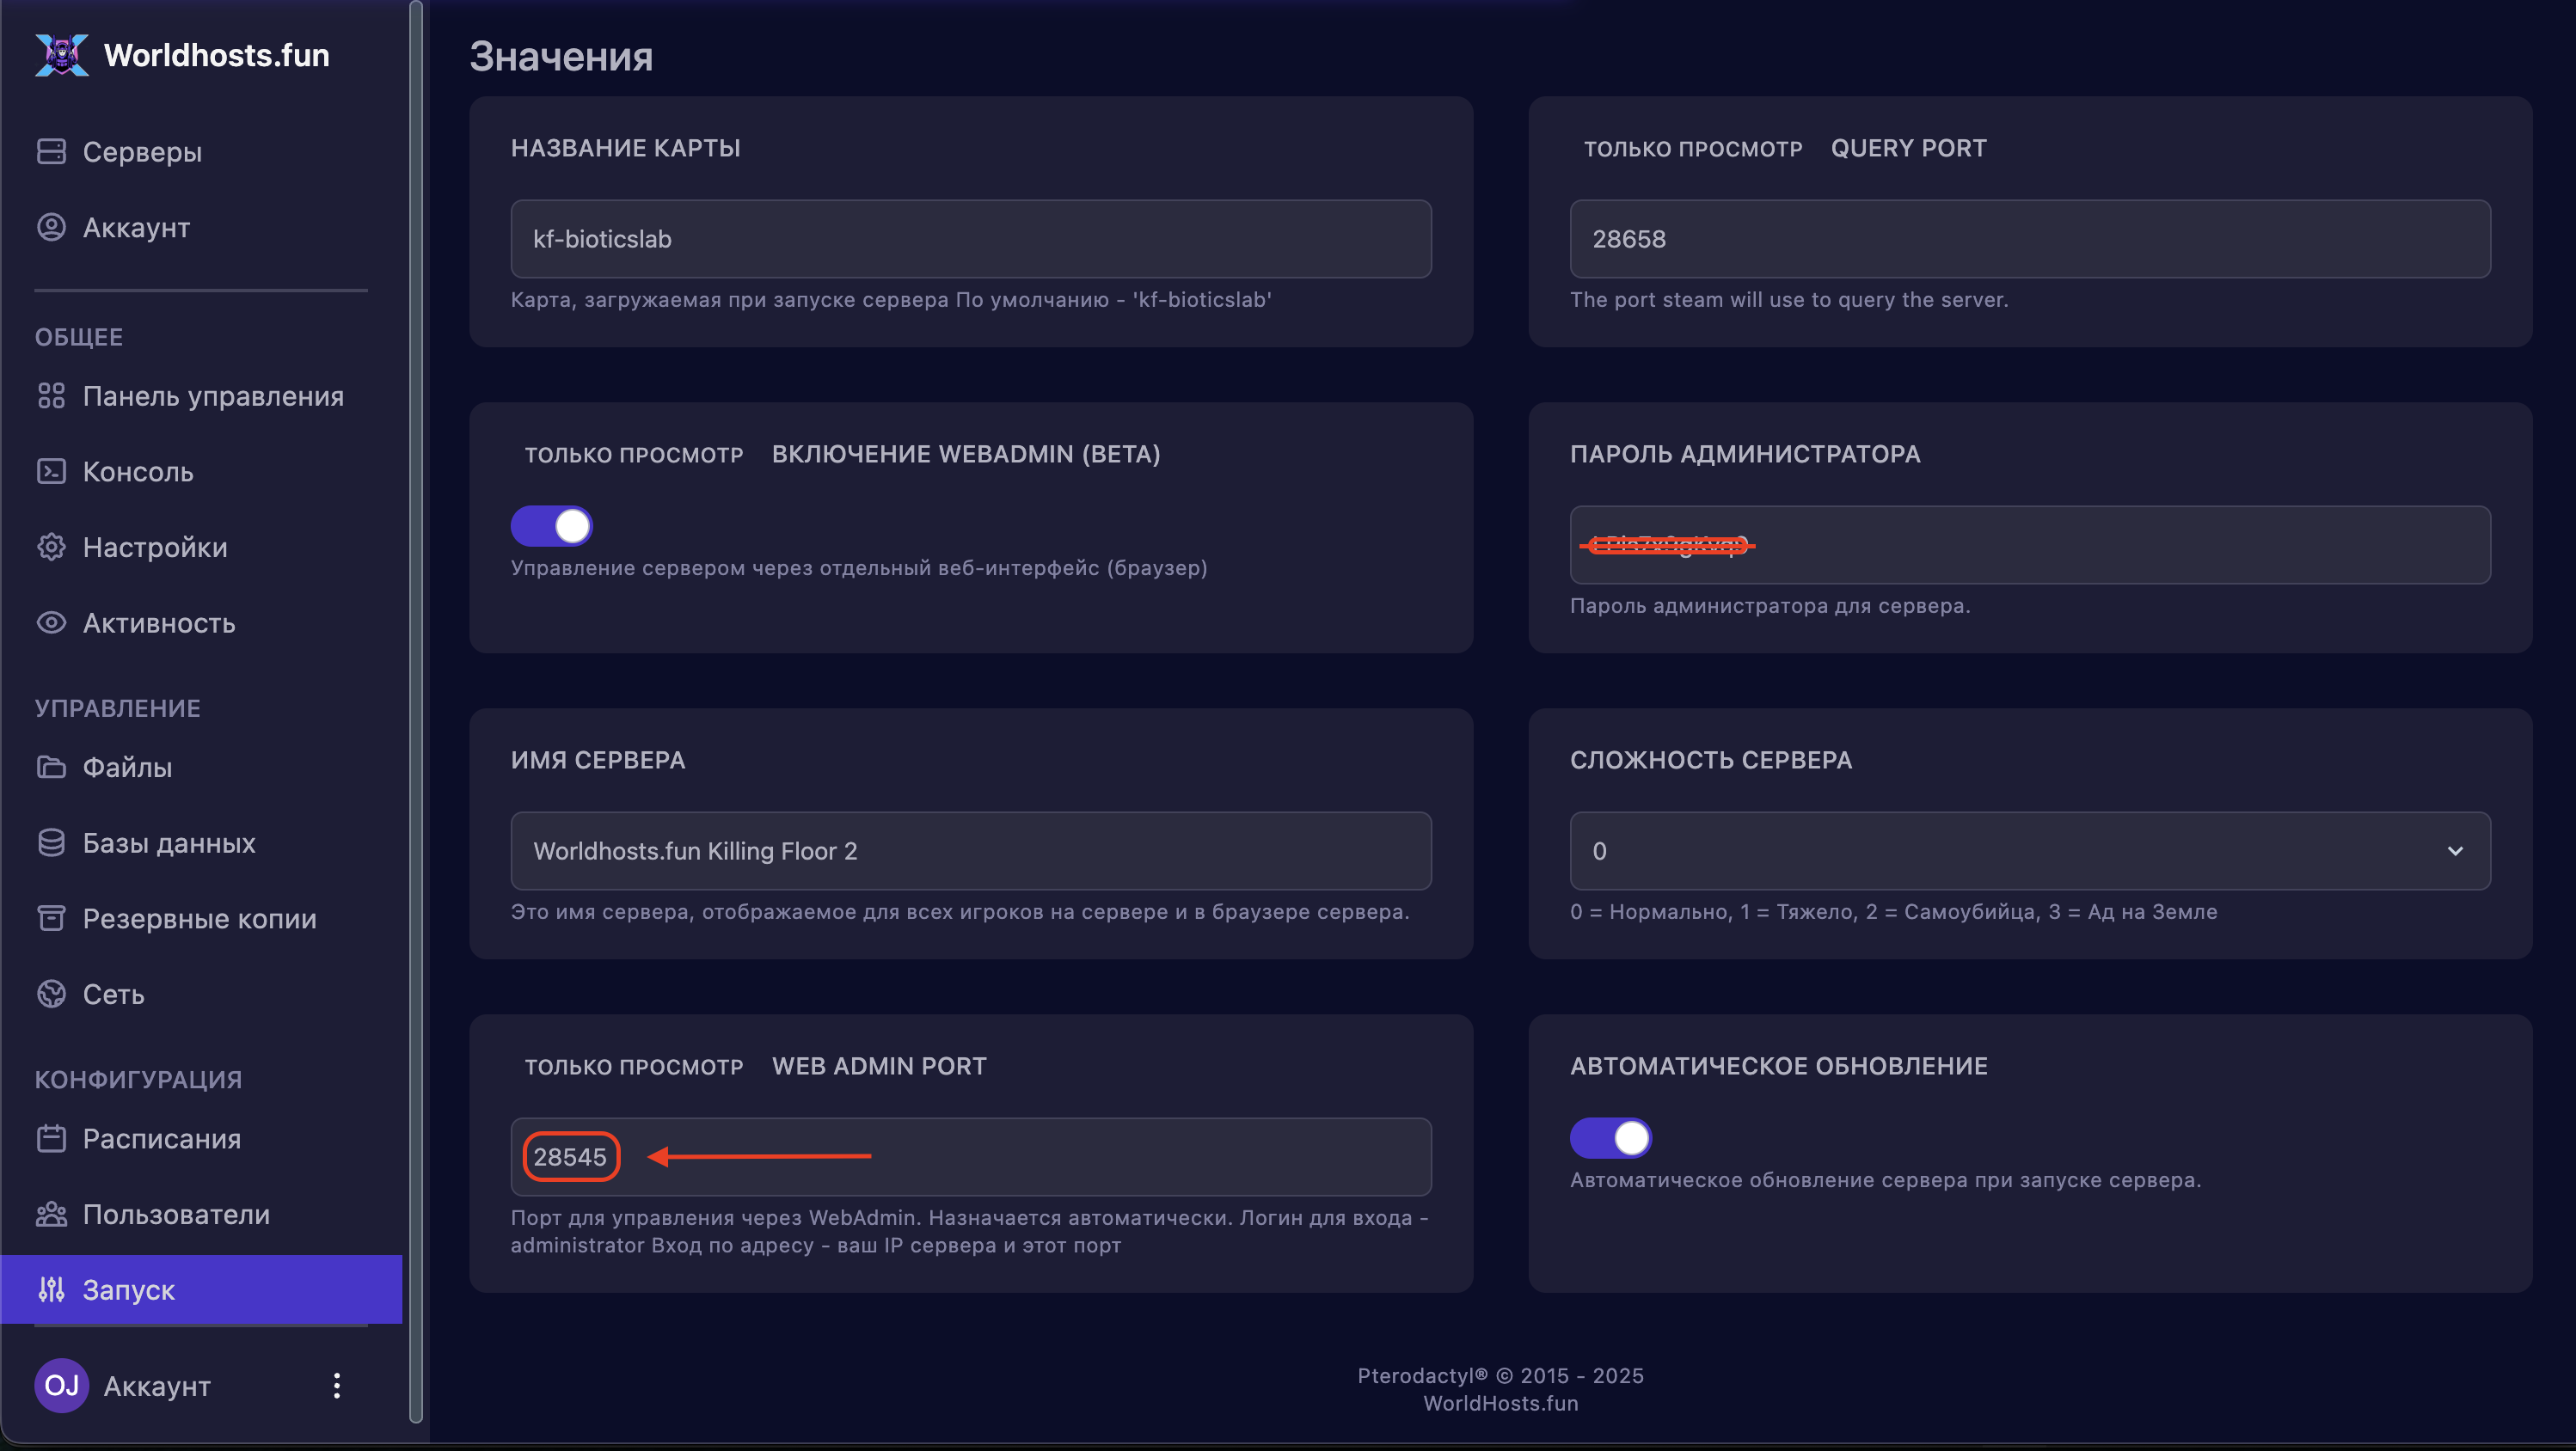Open Настройки gear icon
The image size is (2576, 1451).
tap(51, 547)
